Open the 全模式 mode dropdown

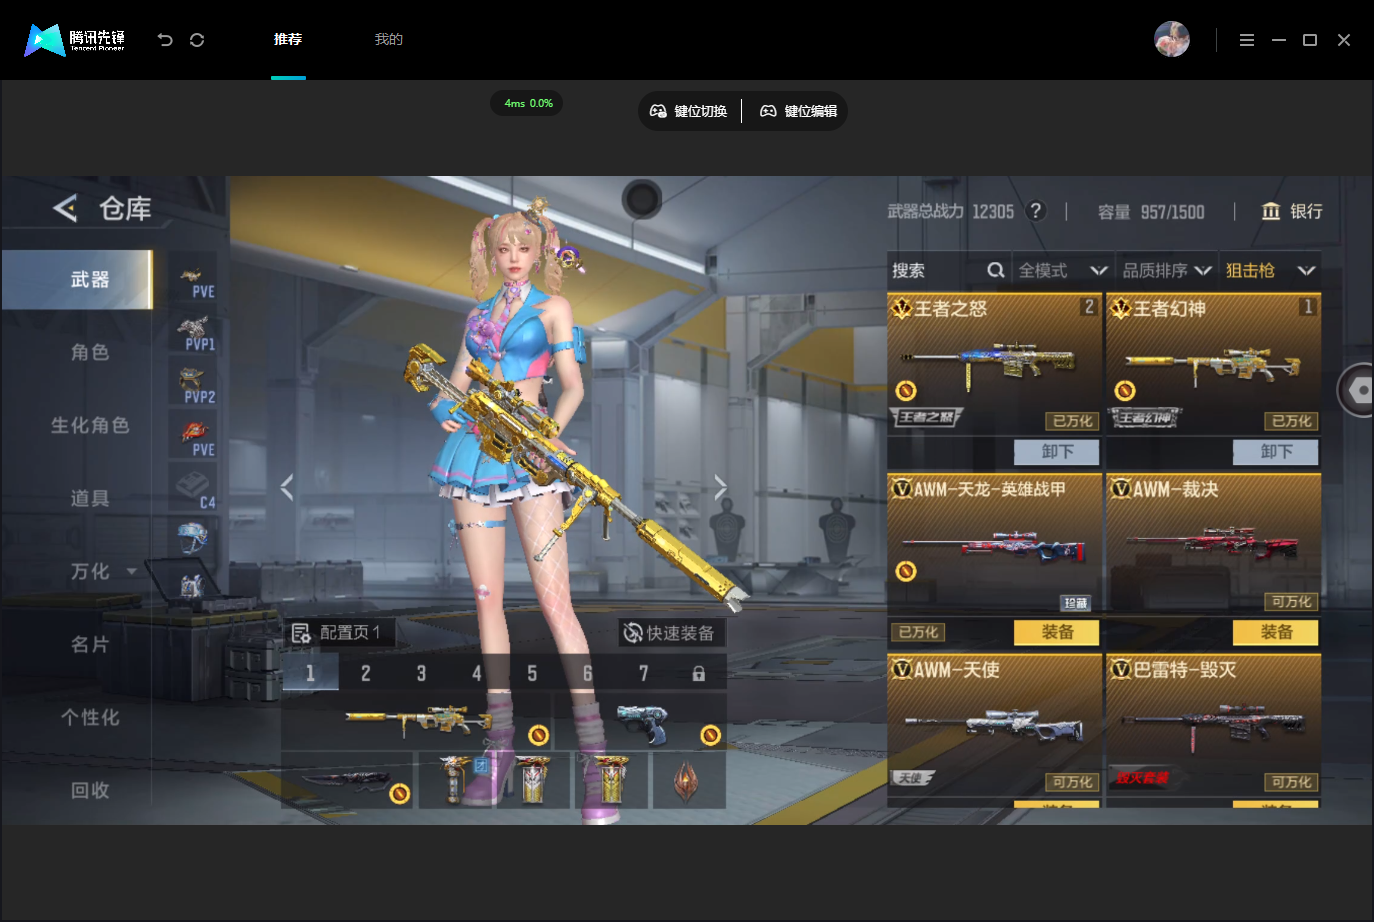click(1063, 270)
